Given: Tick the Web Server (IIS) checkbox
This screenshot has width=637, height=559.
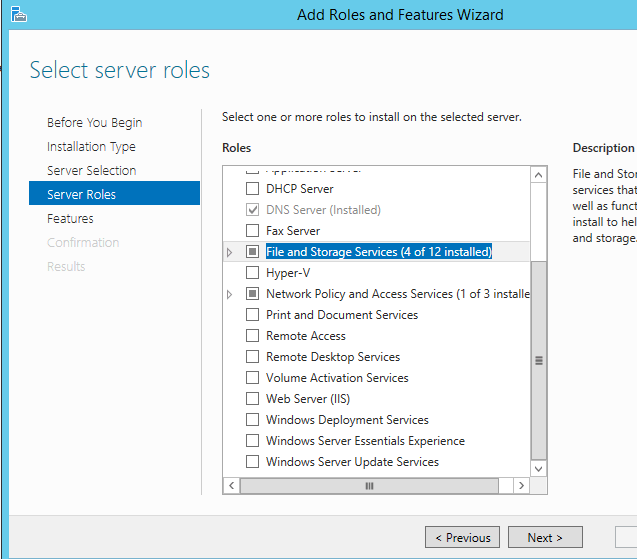Looking at the screenshot, I should [252, 399].
